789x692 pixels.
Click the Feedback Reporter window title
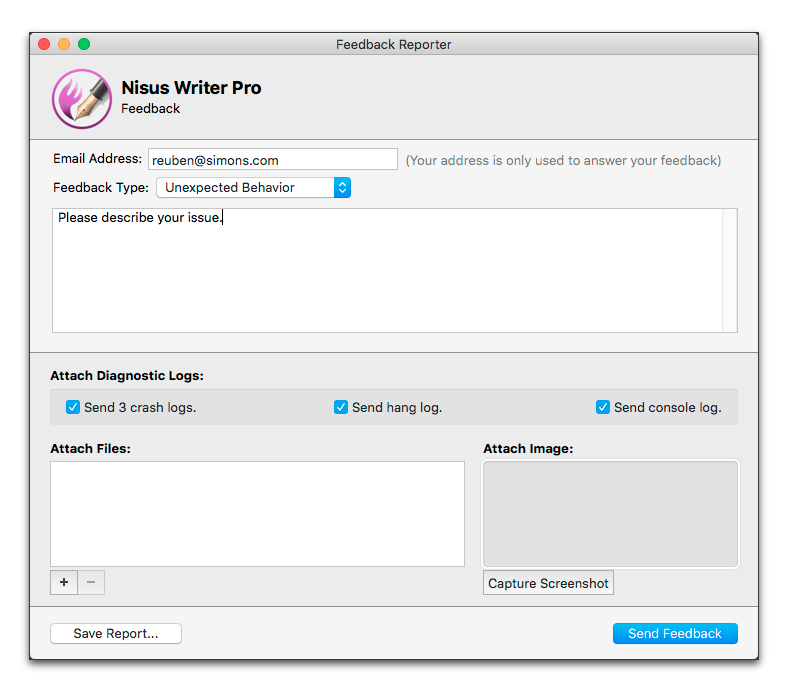coord(393,45)
